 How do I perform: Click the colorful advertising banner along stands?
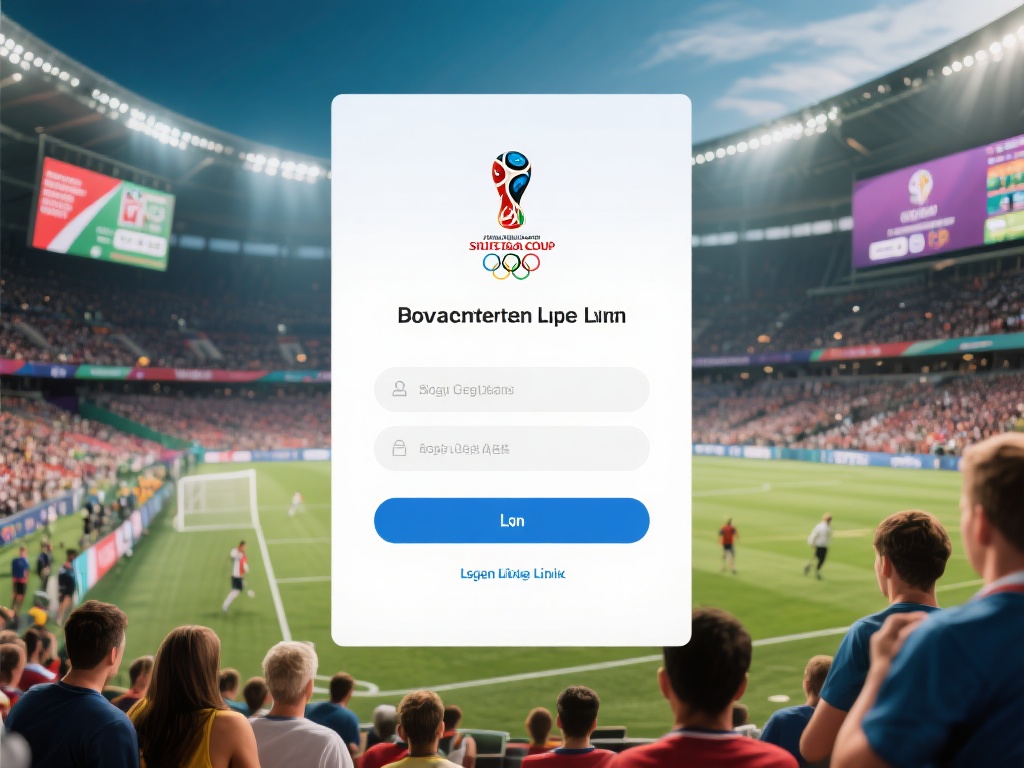(163, 373)
